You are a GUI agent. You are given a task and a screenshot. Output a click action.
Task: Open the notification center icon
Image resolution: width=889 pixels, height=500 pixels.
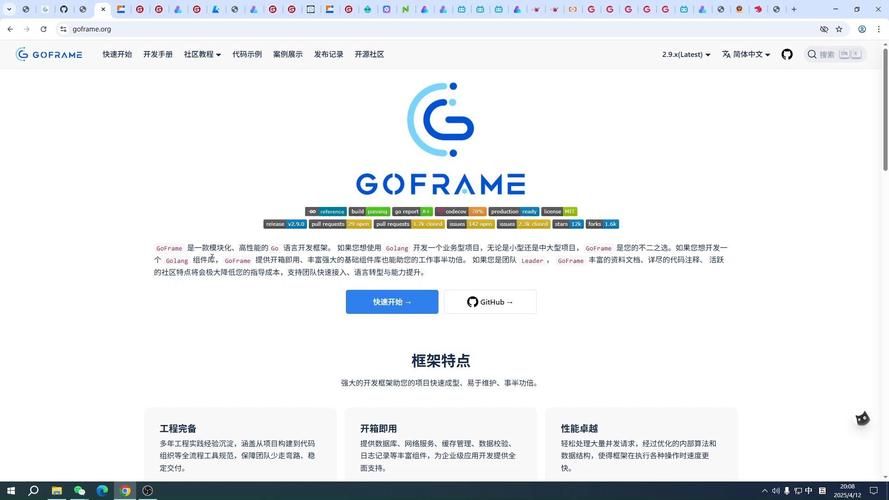874,490
